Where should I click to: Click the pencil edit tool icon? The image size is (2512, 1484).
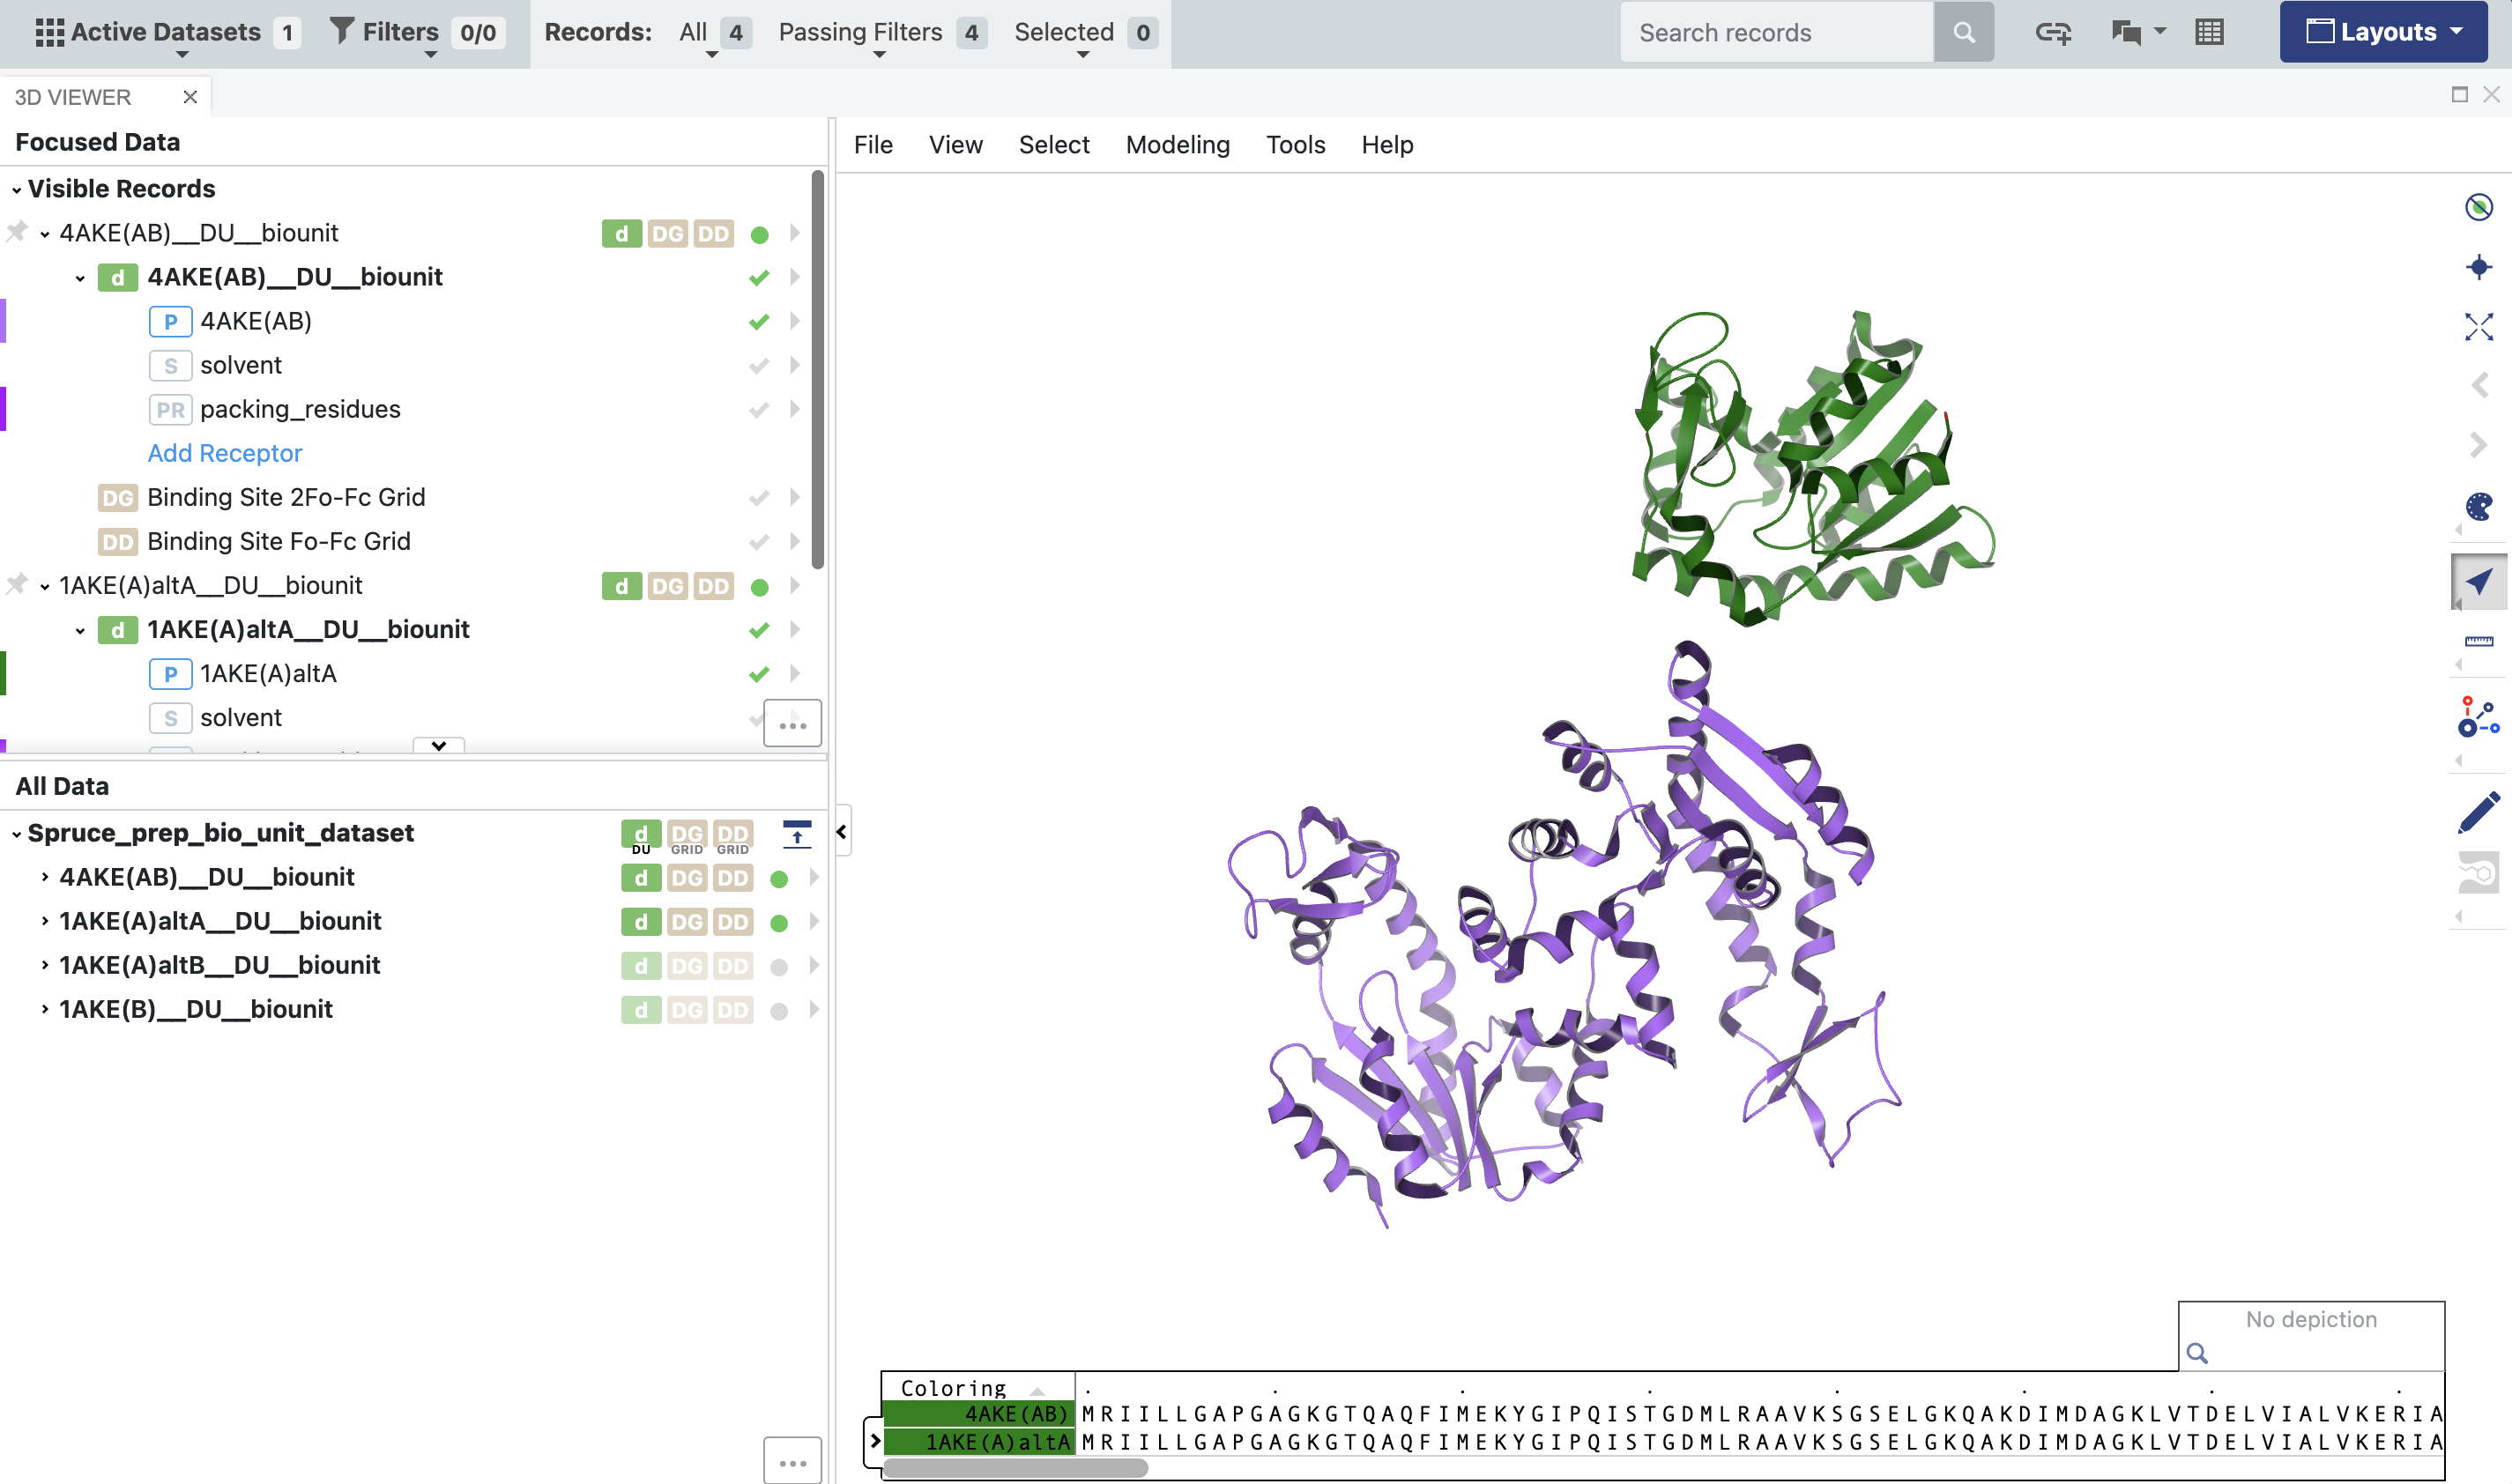coord(2478,812)
